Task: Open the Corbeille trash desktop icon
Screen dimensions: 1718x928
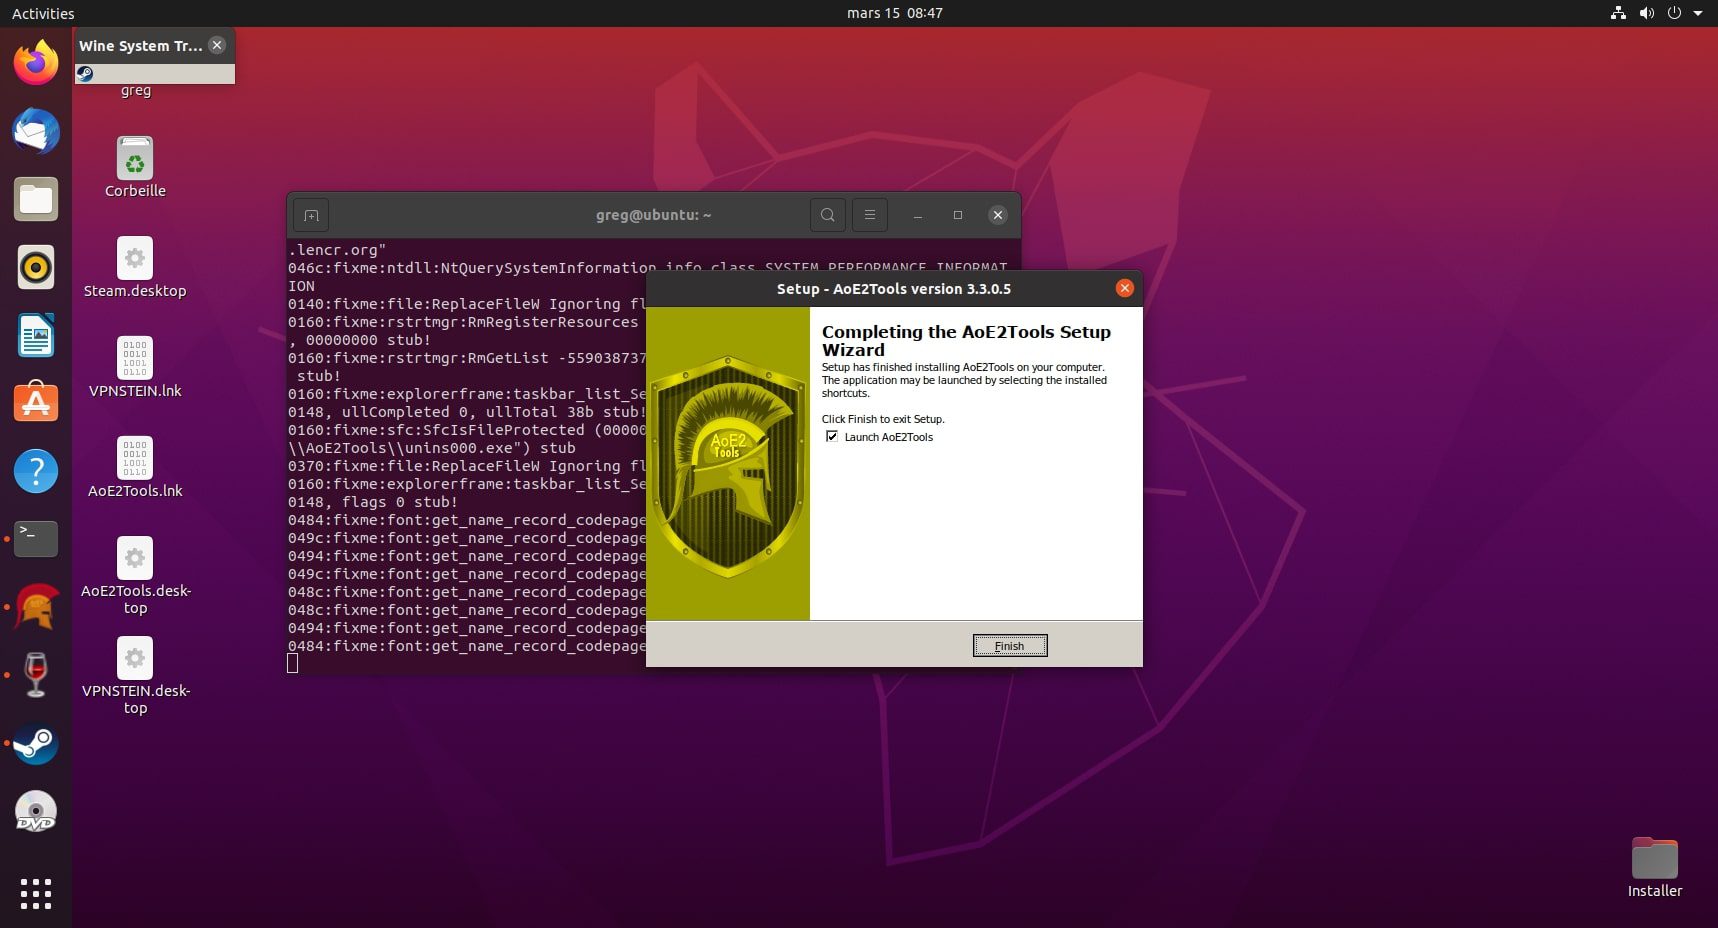Action: tap(135, 167)
